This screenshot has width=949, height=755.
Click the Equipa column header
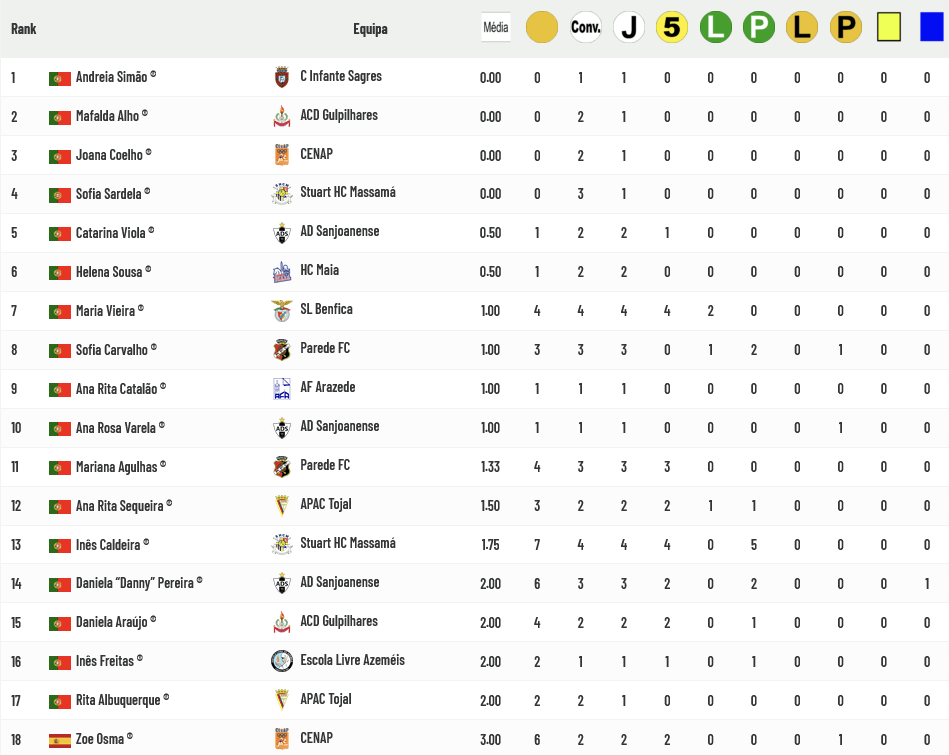tap(370, 29)
